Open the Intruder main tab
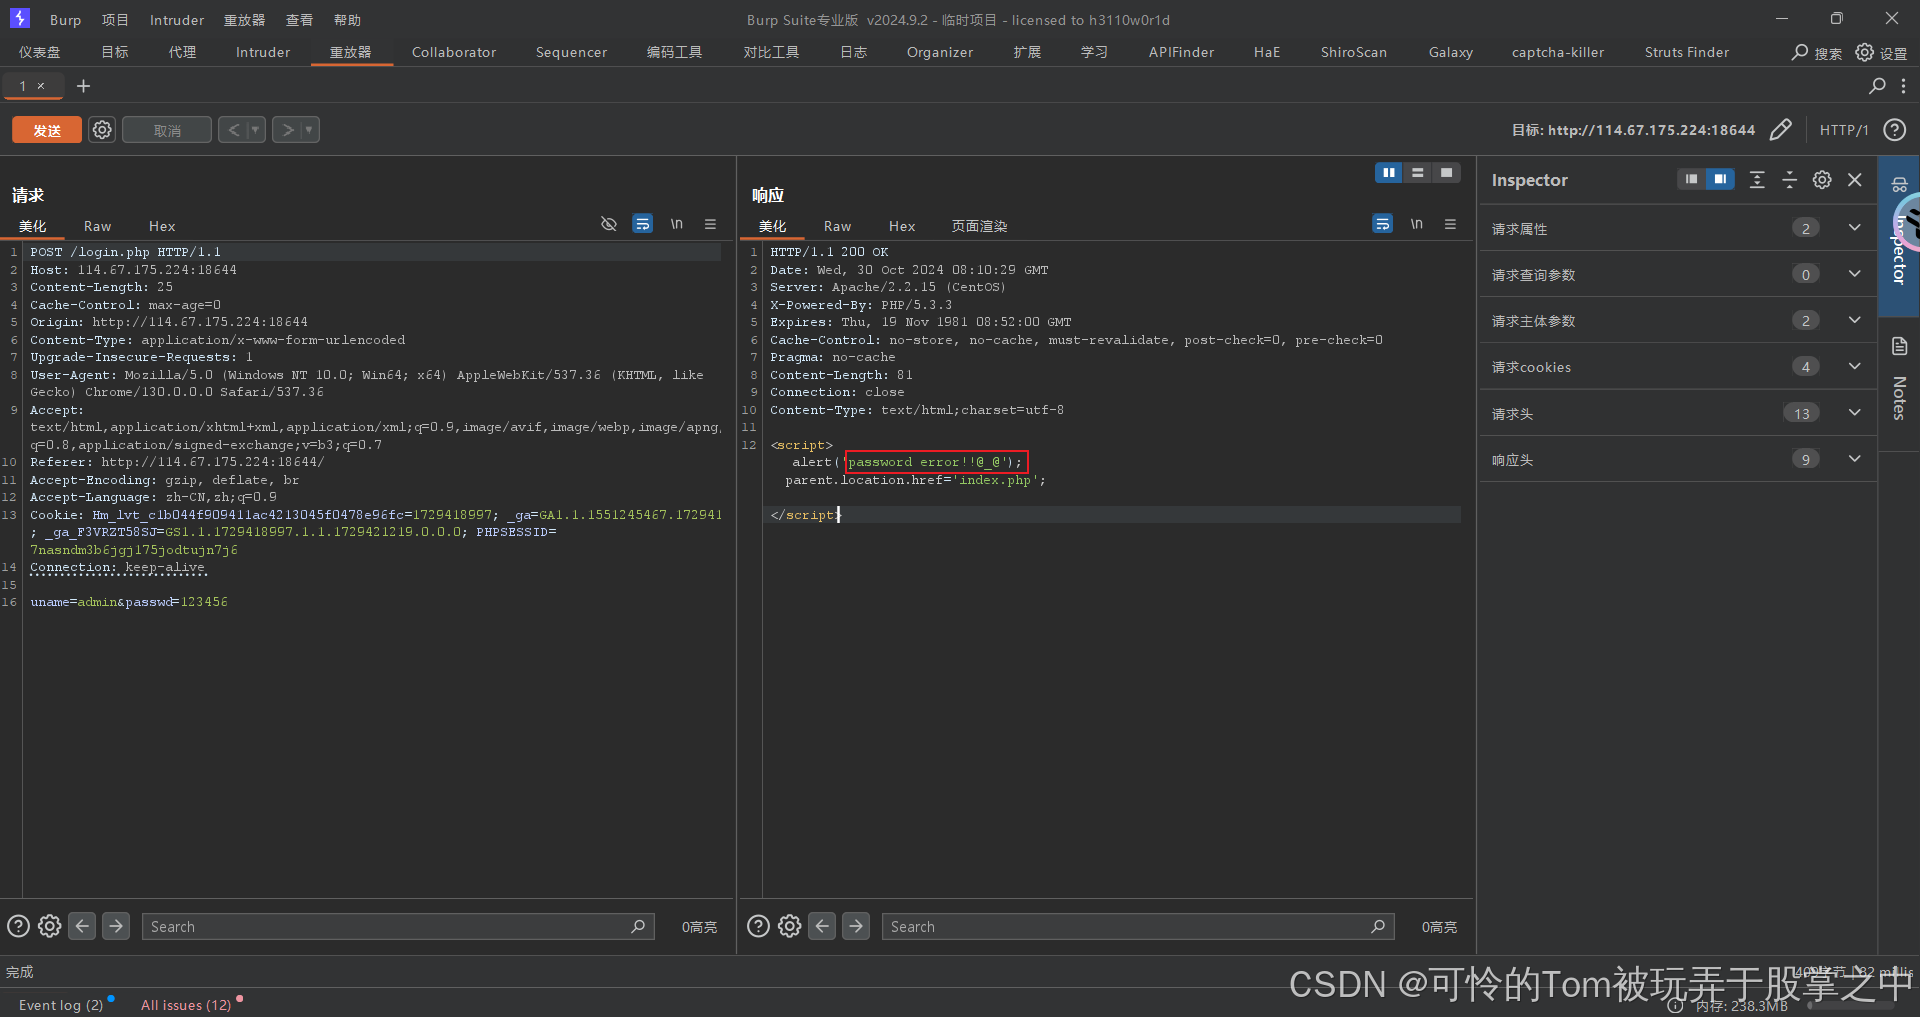 (263, 52)
